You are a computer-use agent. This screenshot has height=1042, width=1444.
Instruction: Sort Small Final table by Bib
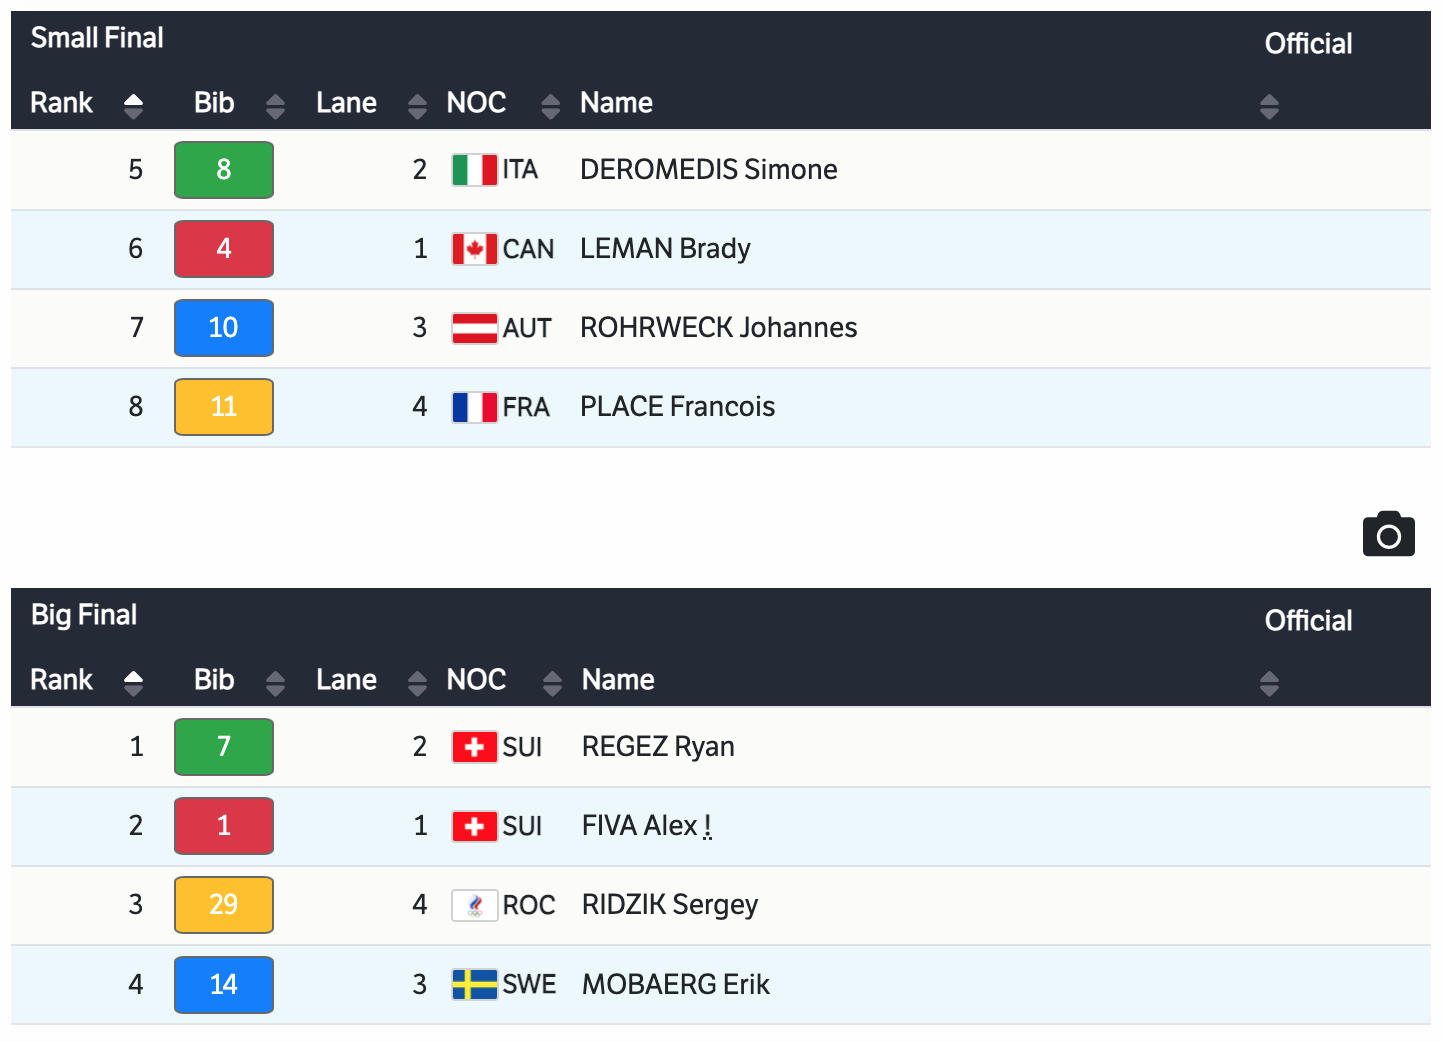(275, 105)
